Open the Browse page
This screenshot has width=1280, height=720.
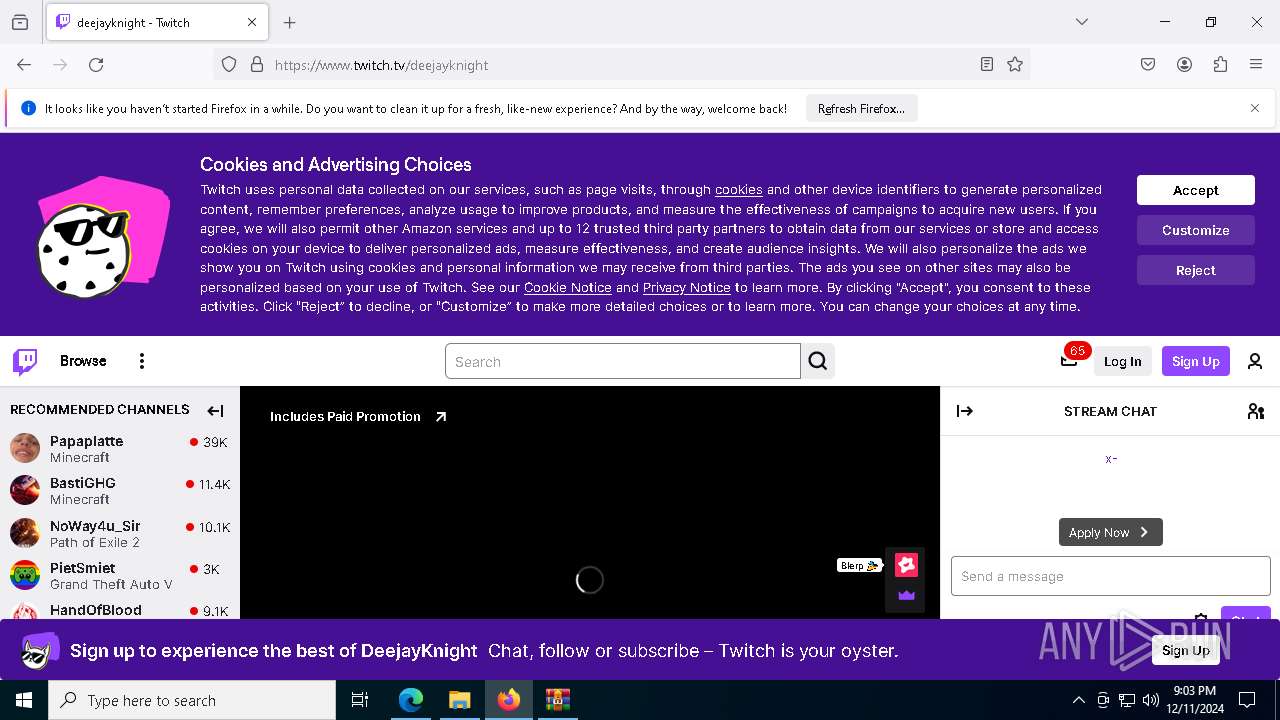83,361
